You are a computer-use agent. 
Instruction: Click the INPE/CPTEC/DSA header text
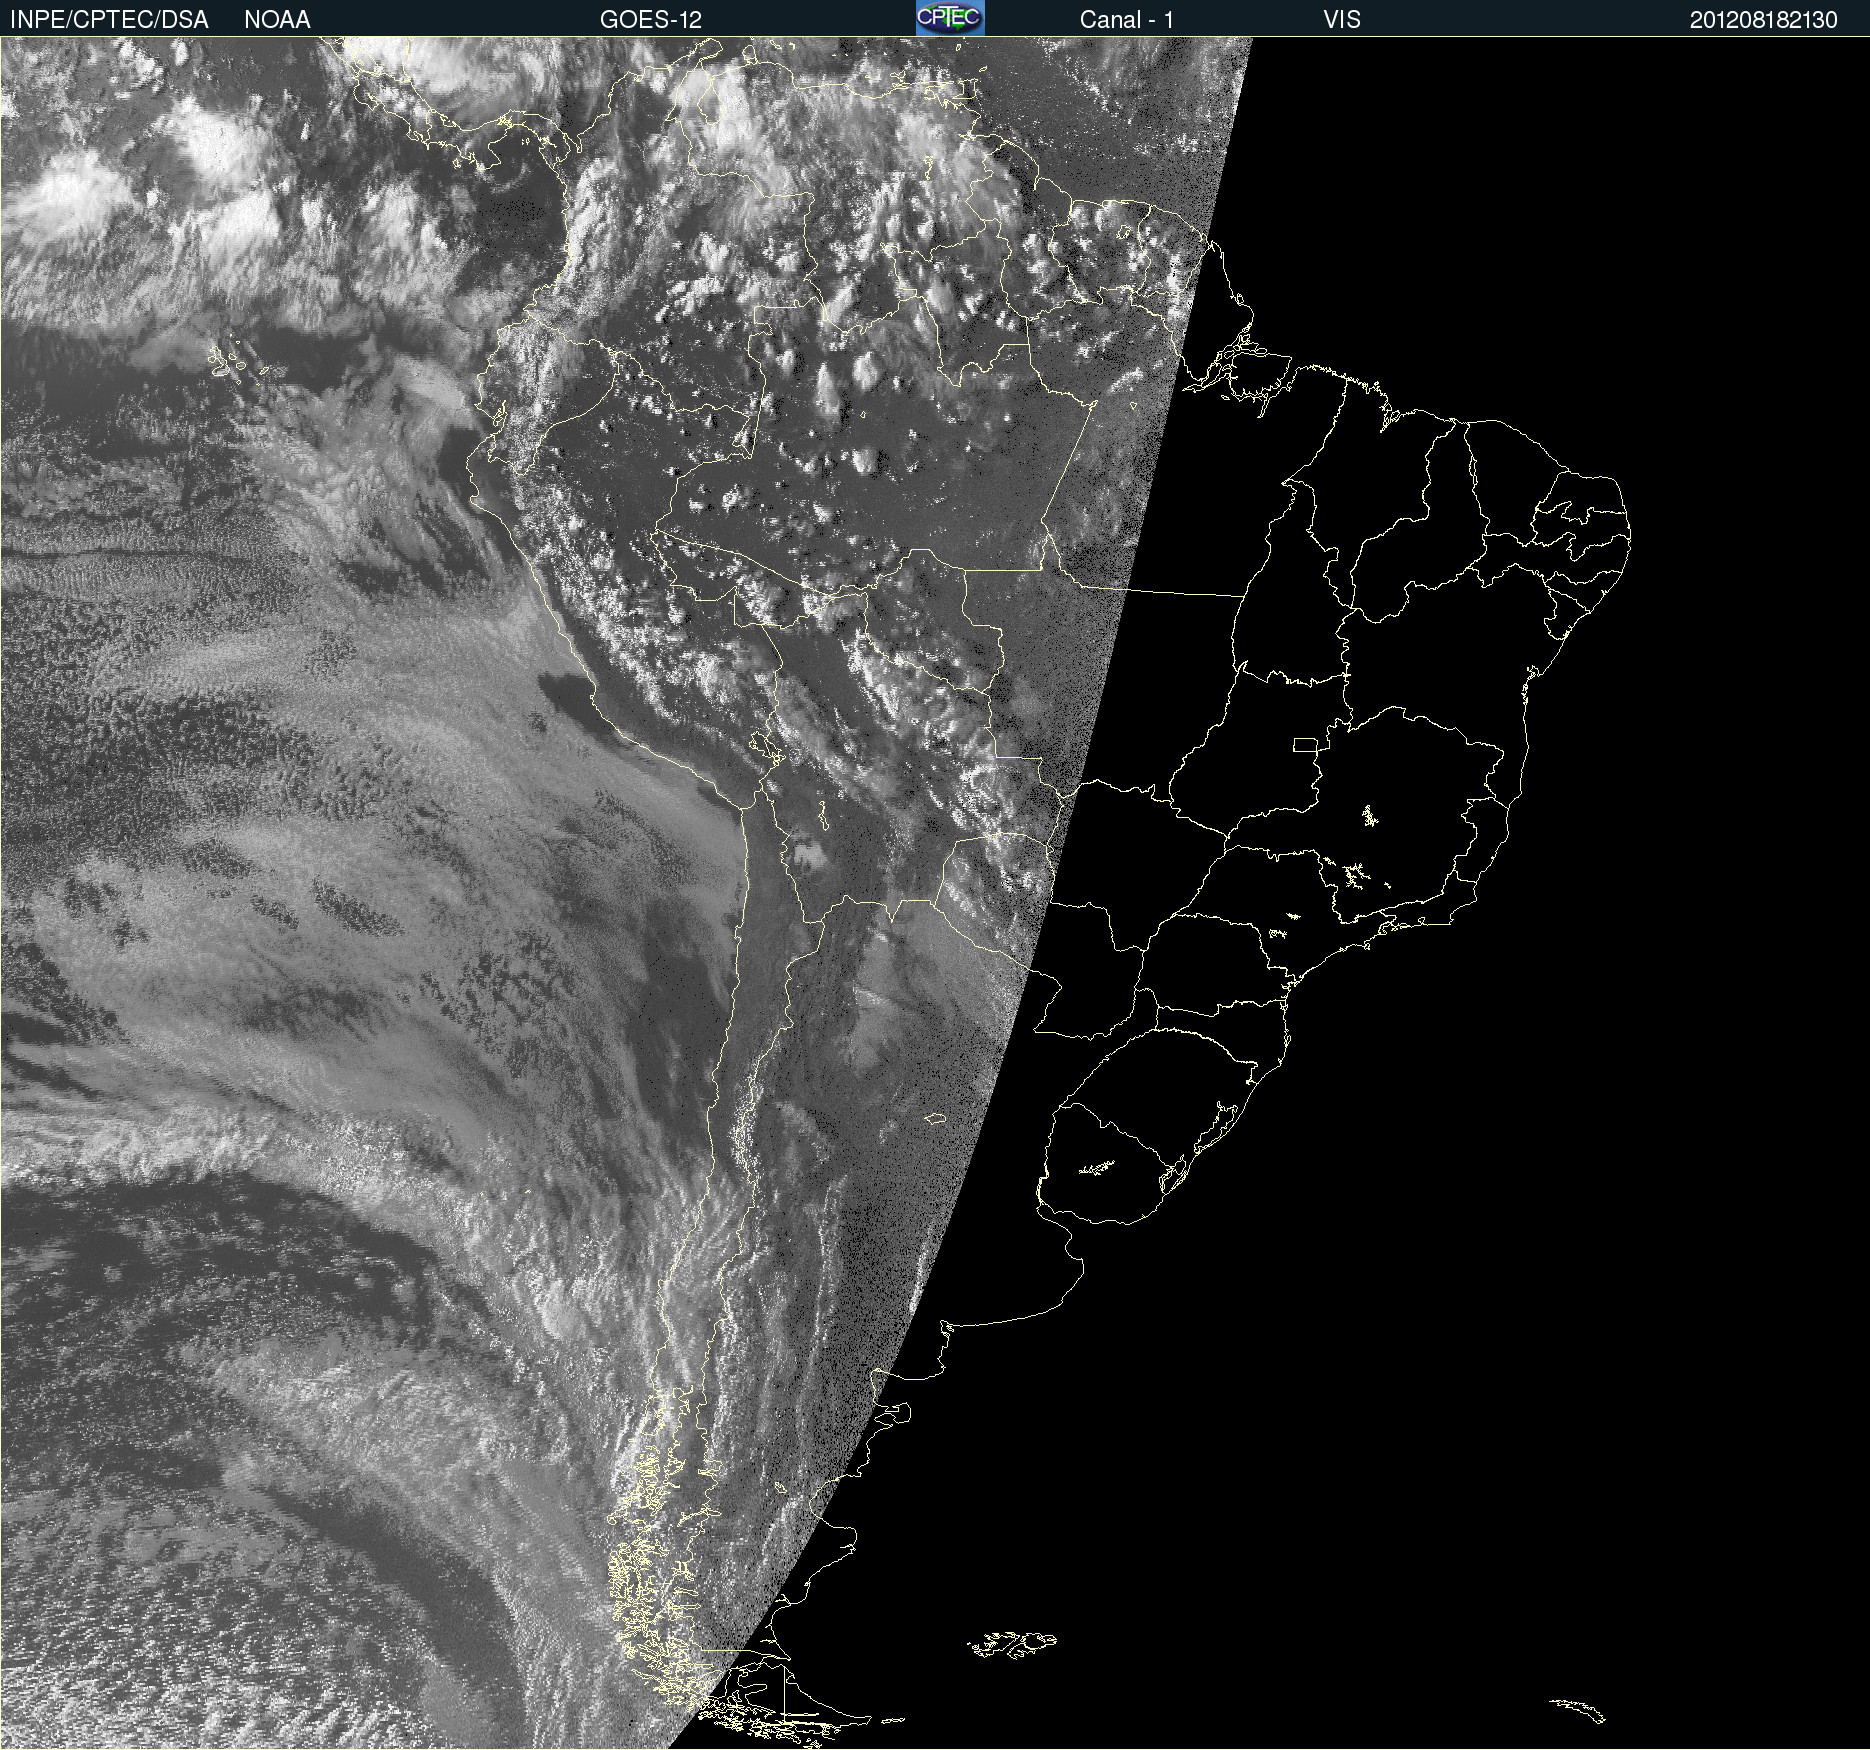109,20
